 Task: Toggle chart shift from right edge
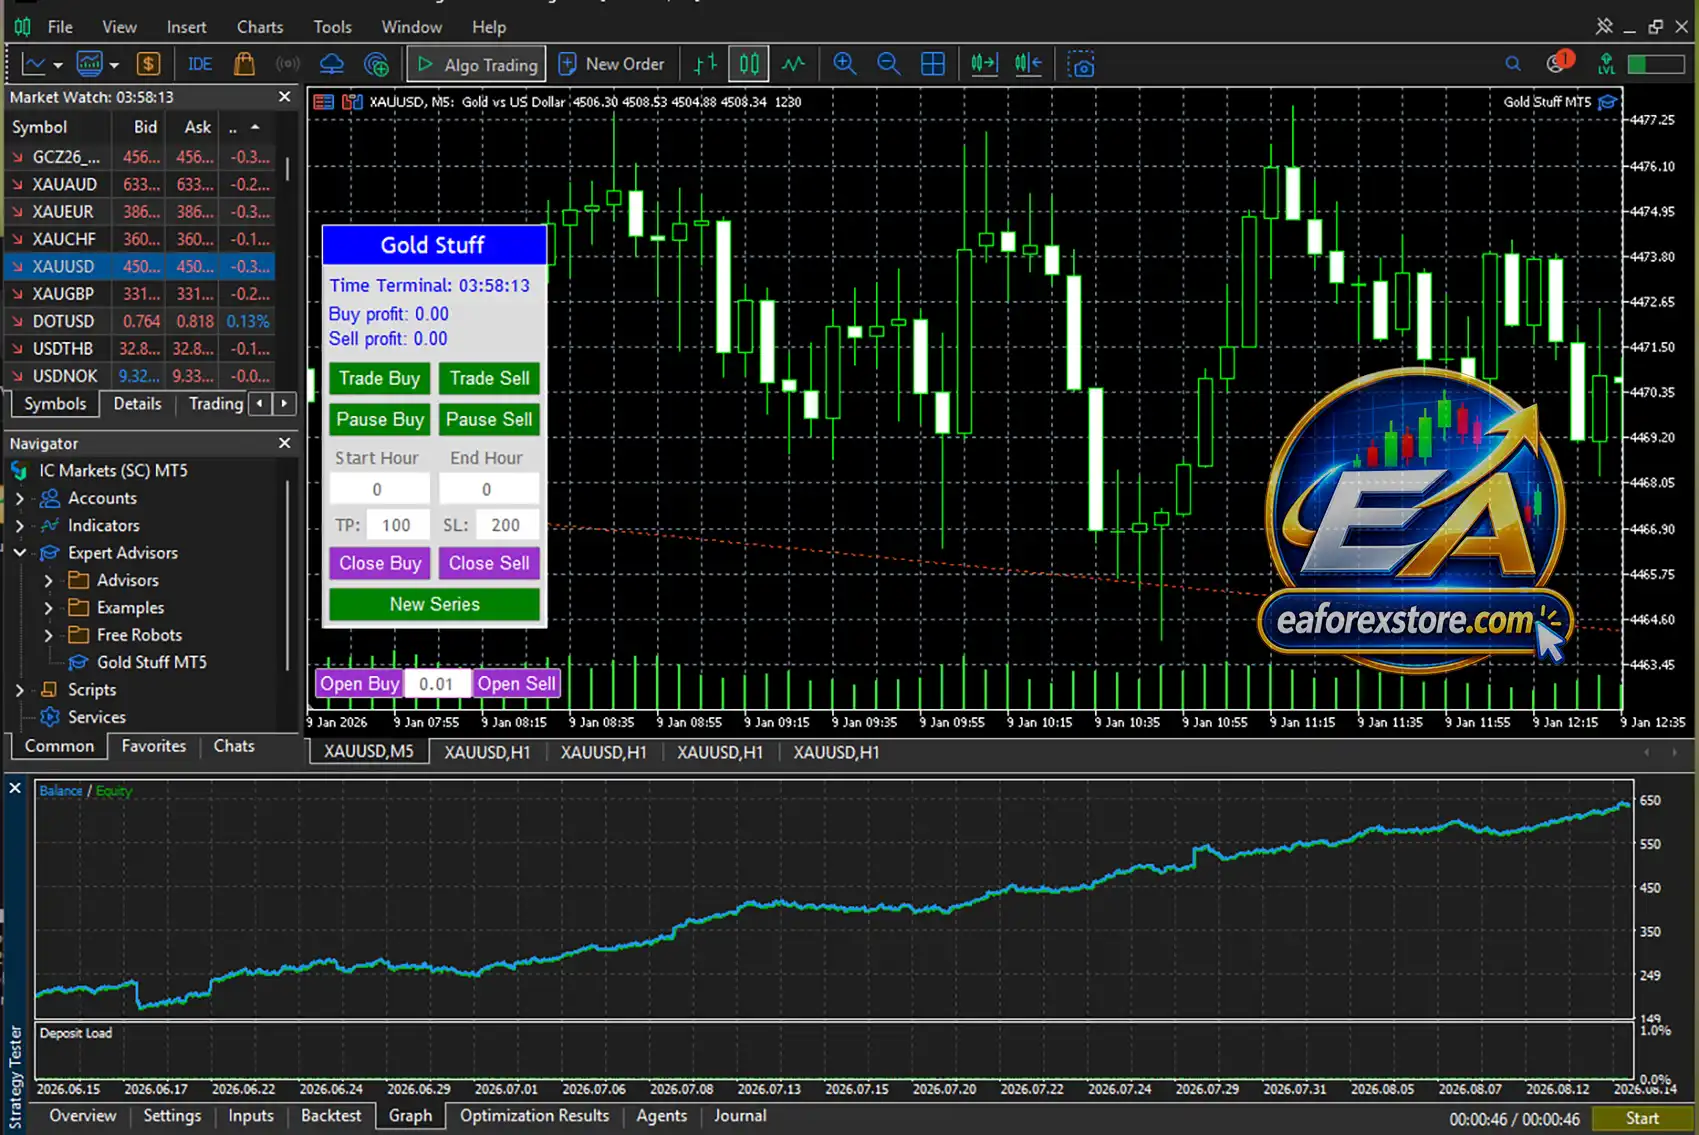(1028, 65)
